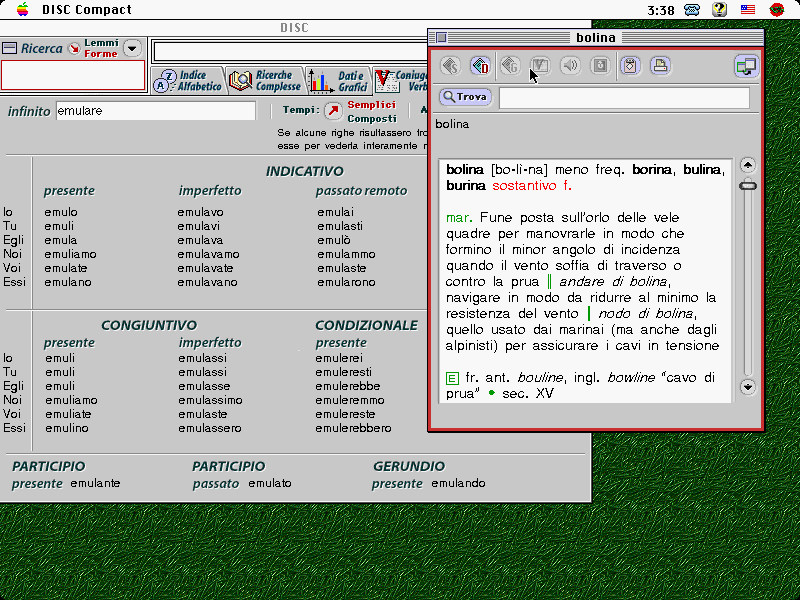Switch windows using the window-swap icon
Viewport: 800px width, 600px height.
[x=746, y=66]
